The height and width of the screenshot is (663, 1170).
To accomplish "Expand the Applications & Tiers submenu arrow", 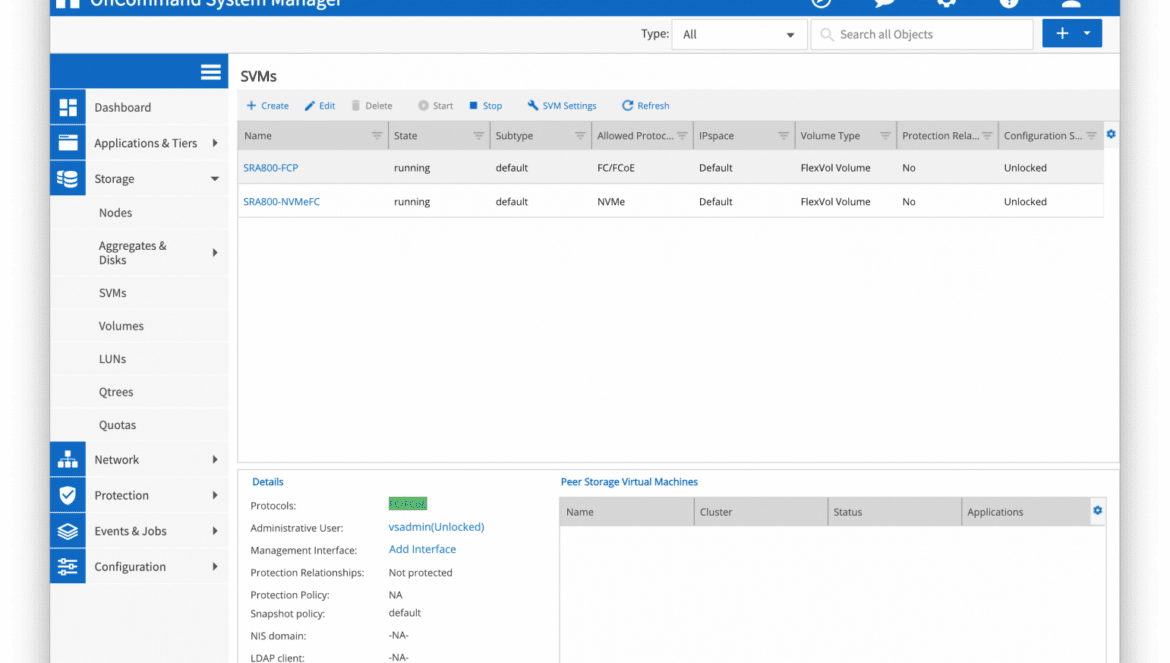I will tap(215, 143).
